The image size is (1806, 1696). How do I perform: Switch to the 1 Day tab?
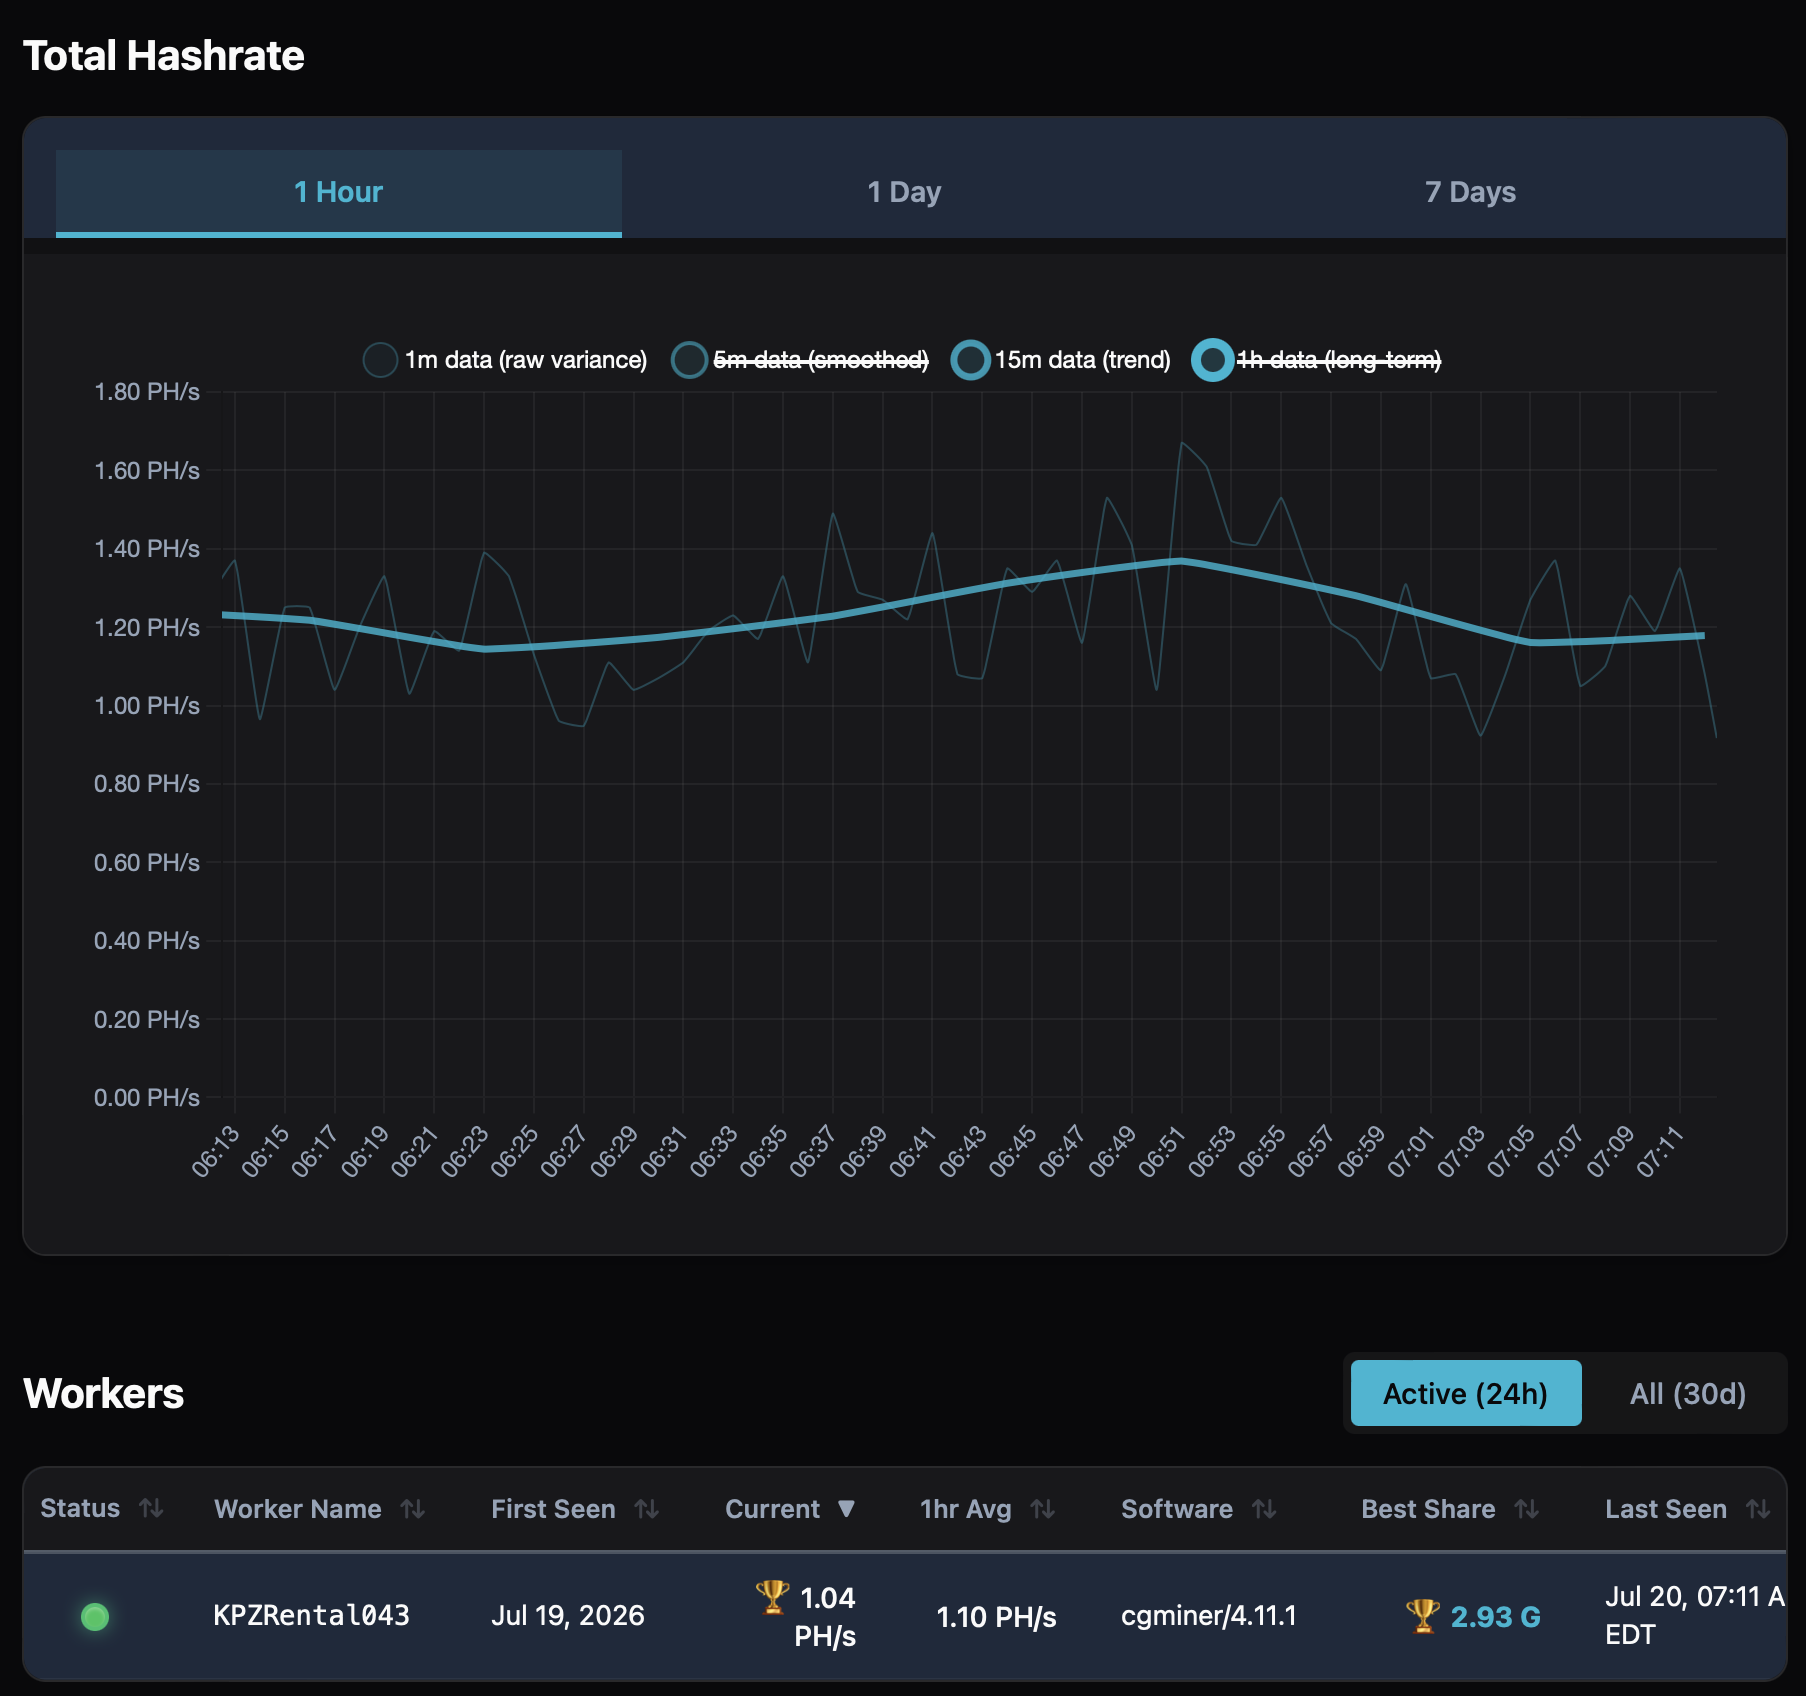coord(904,192)
